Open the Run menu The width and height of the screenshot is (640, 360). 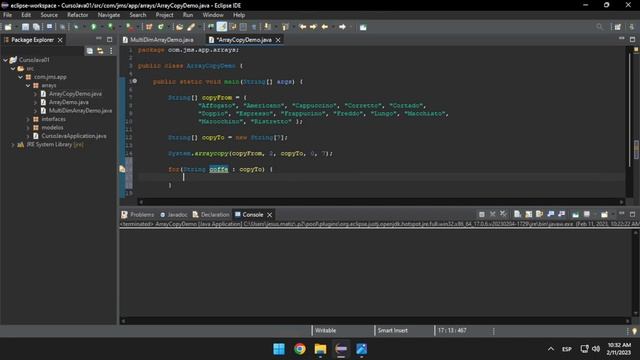click(188, 15)
